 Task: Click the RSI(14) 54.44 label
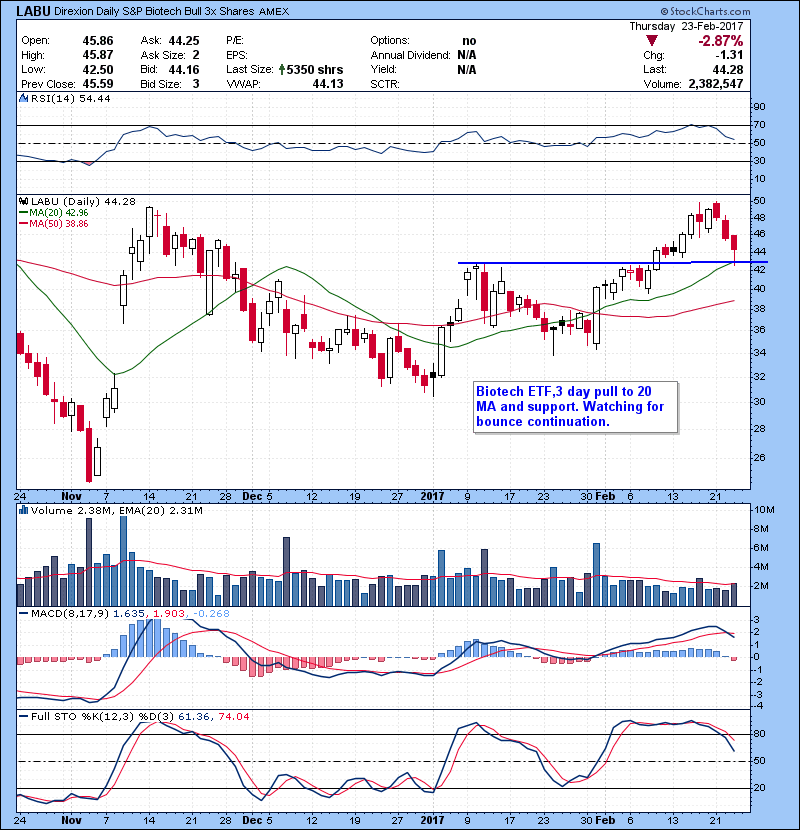point(71,98)
